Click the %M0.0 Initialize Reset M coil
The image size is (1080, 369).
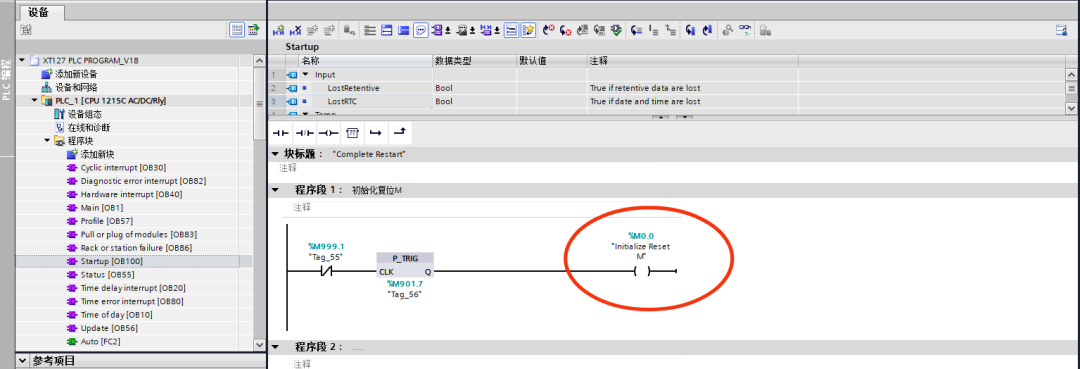pos(641,271)
